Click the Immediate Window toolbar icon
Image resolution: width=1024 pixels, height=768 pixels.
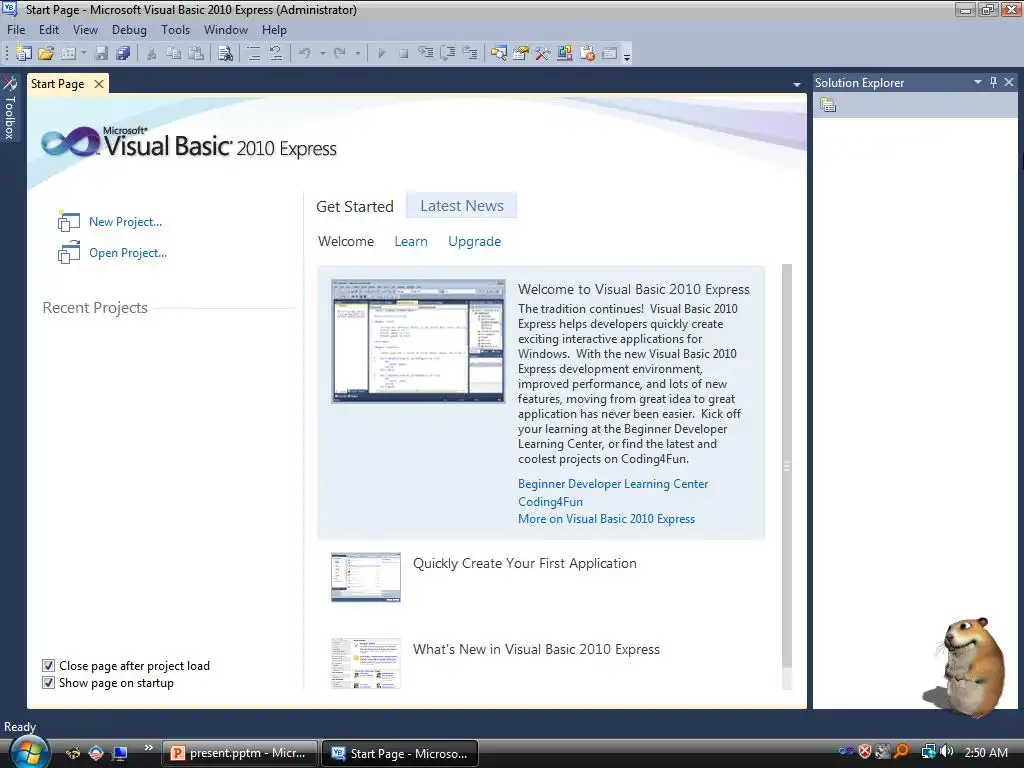coord(609,54)
